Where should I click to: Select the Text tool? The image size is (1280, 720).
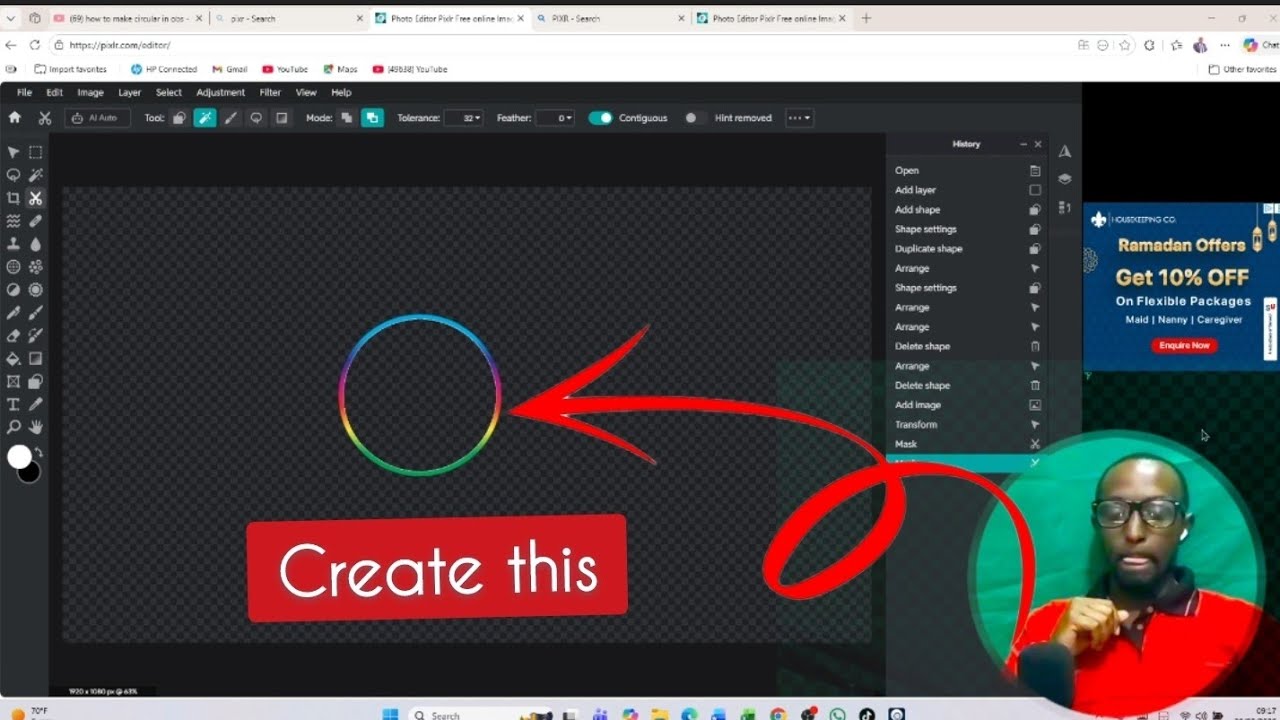click(13, 405)
